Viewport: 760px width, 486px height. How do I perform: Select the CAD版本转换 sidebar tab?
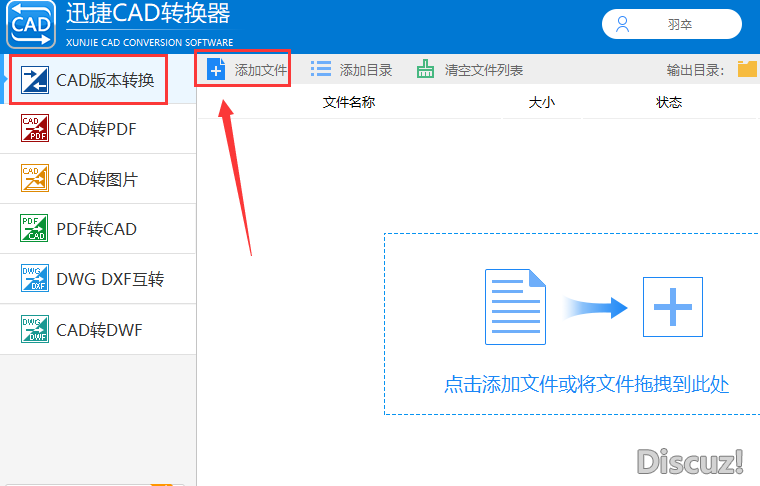(86, 78)
